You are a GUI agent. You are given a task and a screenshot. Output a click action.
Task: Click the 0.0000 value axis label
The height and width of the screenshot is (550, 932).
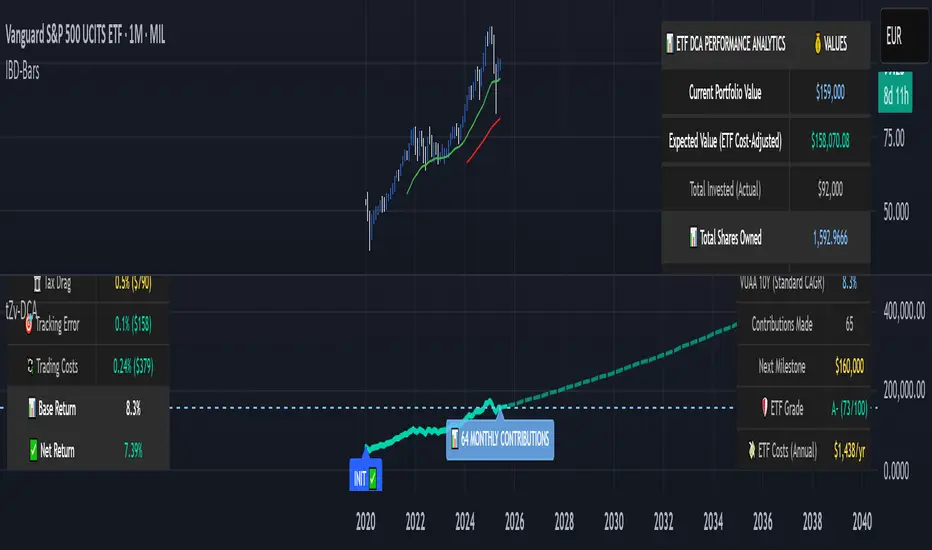coord(896,471)
